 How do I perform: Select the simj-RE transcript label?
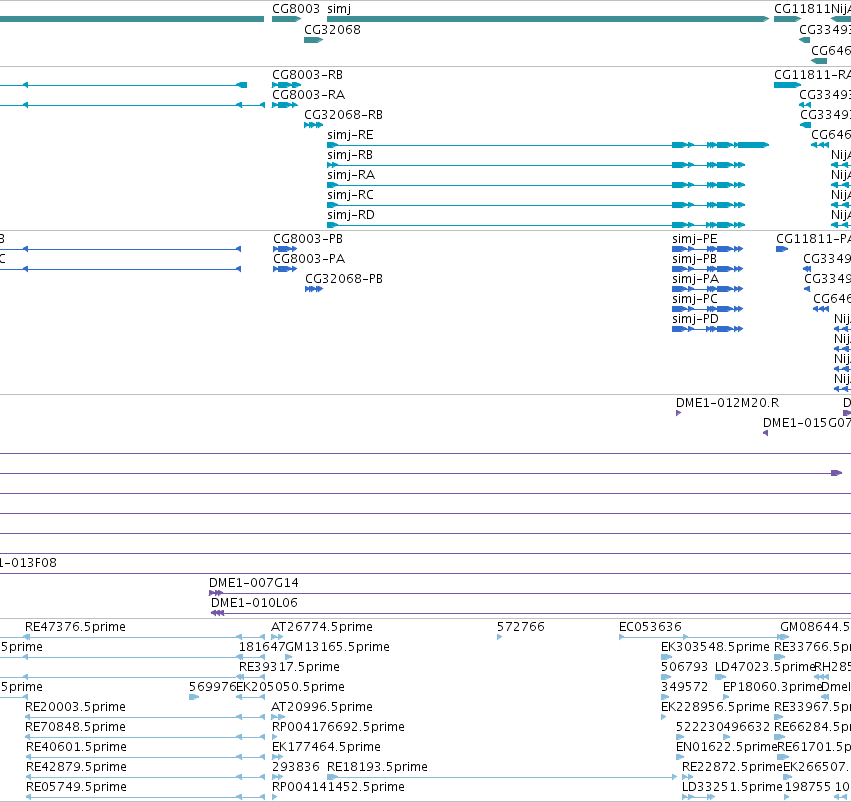click(350, 135)
